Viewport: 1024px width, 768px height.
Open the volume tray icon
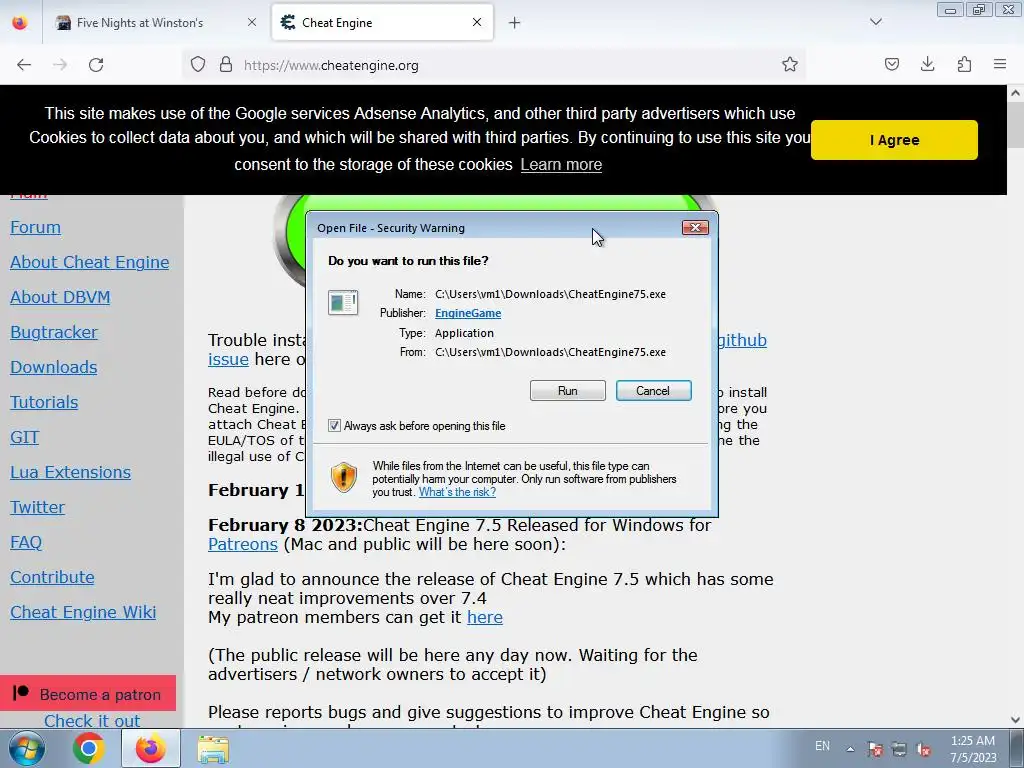923,749
